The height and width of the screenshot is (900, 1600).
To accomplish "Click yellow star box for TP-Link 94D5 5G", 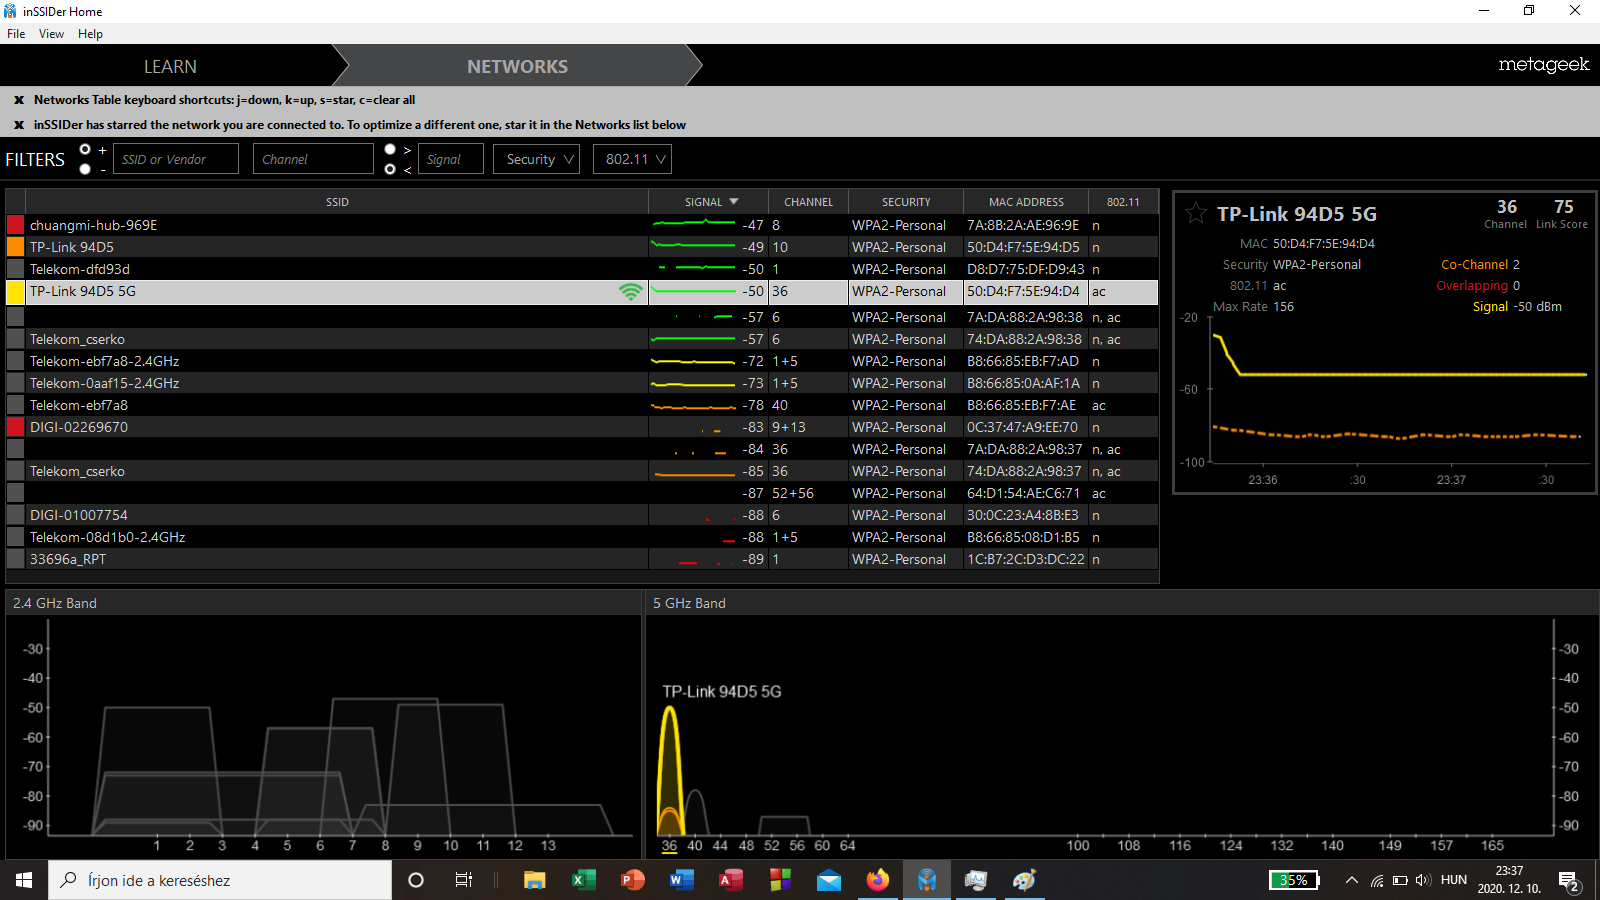I will [15, 292].
